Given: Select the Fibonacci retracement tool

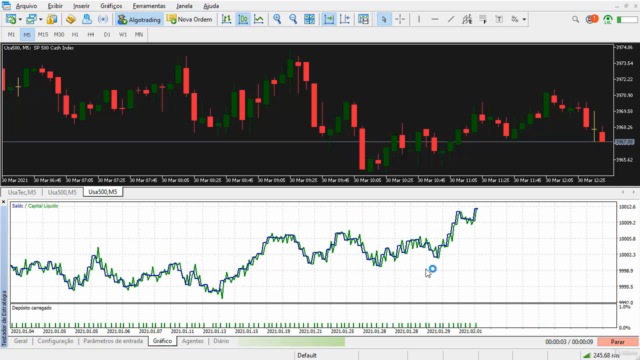Looking at the screenshot, I should pos(483,19).
